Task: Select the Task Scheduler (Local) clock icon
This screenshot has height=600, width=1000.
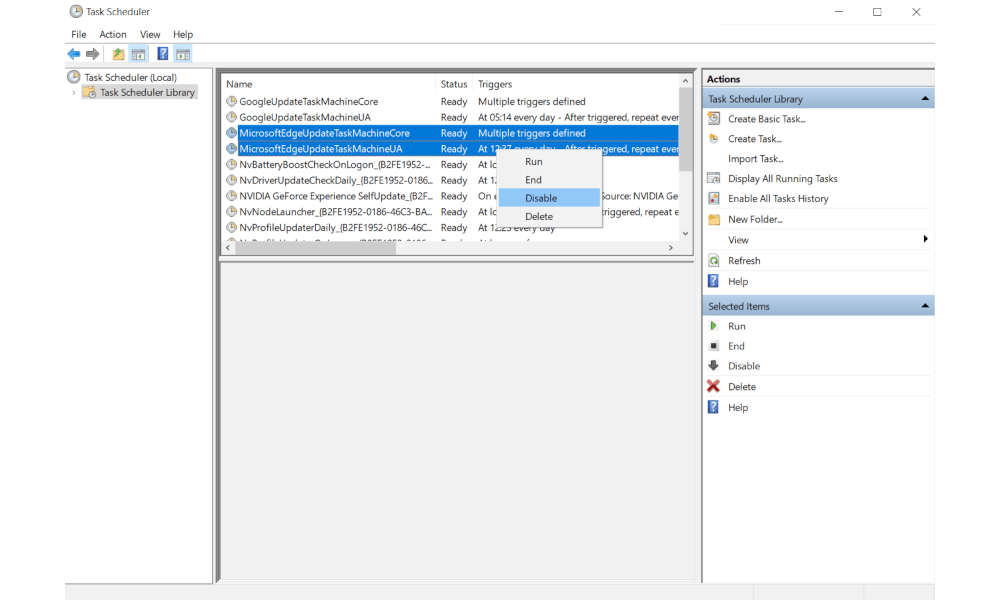Action: pyautogui.click(x=74, y=77)
